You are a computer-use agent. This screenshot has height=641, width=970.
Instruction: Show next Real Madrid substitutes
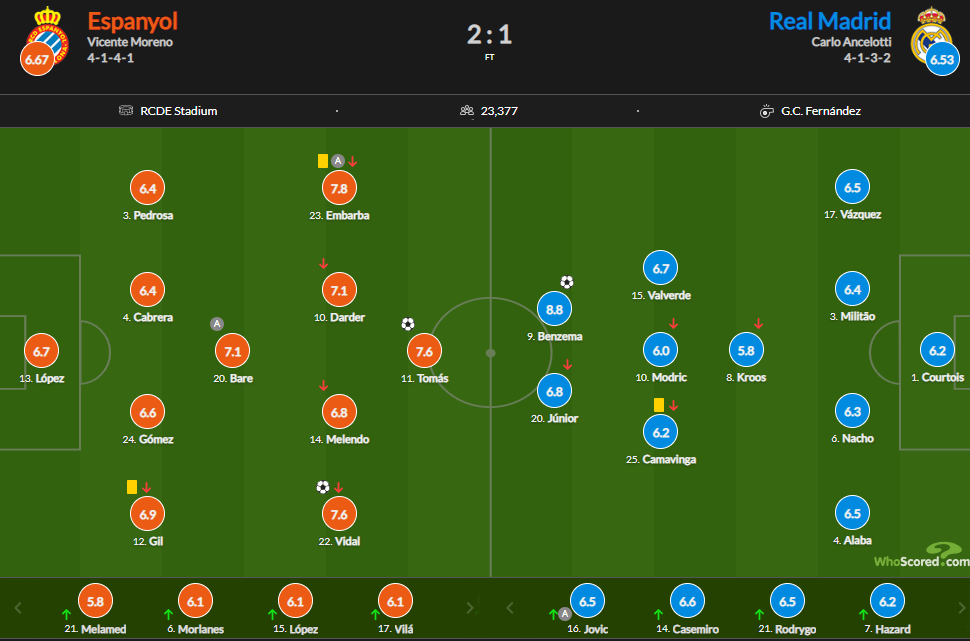coord(961,608)
